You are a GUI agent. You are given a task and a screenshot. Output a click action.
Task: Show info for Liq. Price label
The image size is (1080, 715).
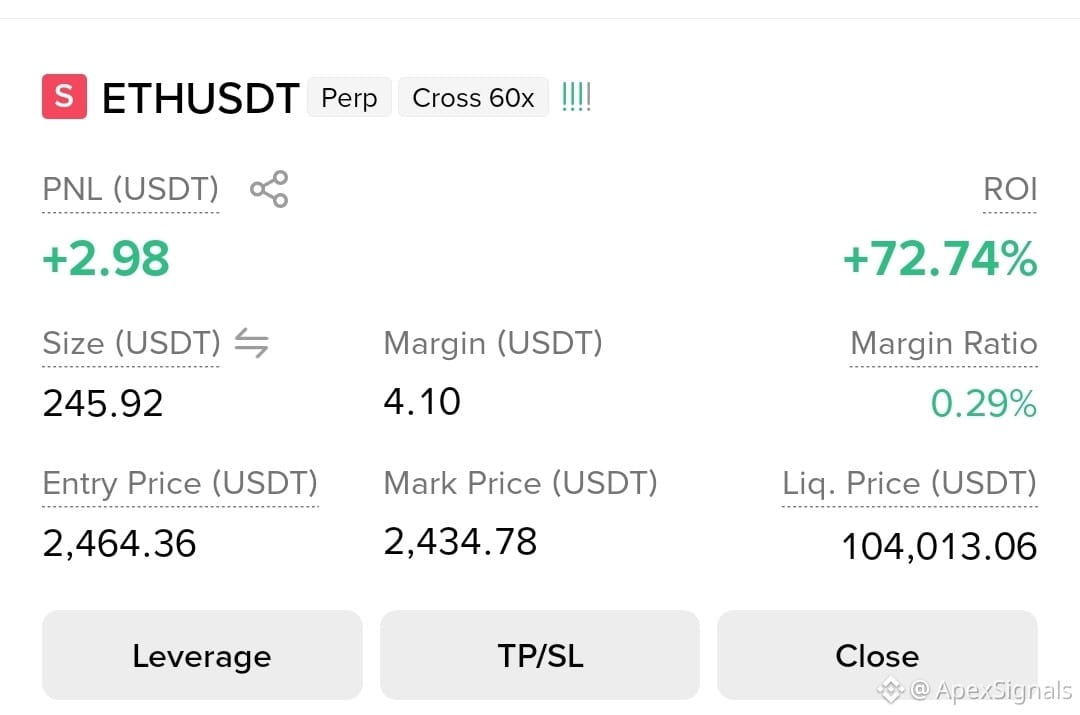click(909, 484)
